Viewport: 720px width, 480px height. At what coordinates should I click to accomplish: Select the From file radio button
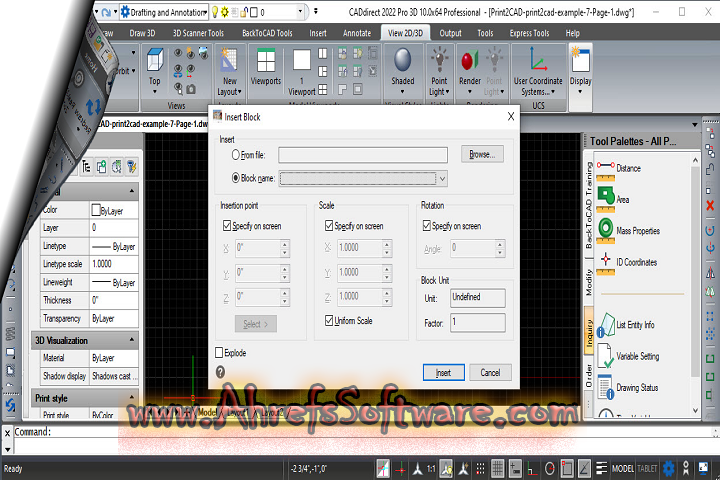pyautogui.click(x=236, y=155)
